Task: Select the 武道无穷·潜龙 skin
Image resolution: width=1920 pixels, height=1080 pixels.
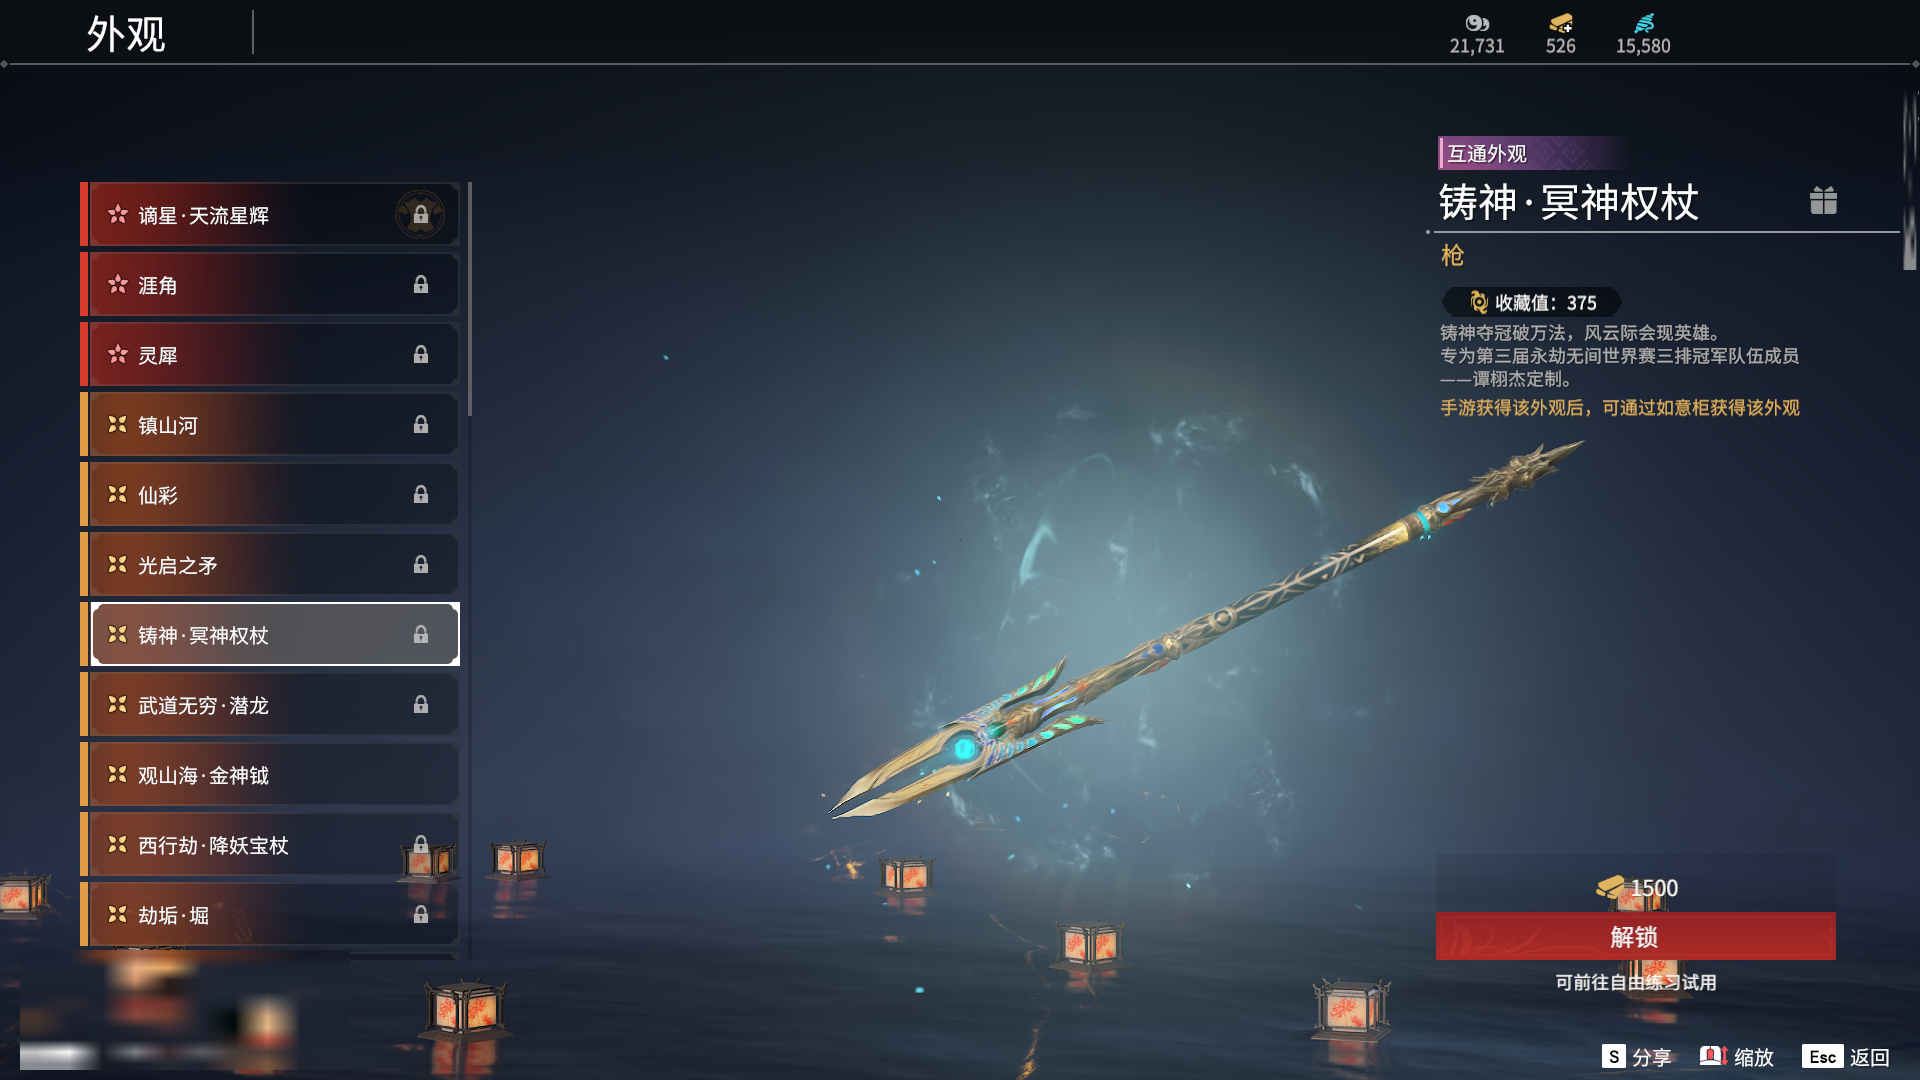Action: pos(270,705)
